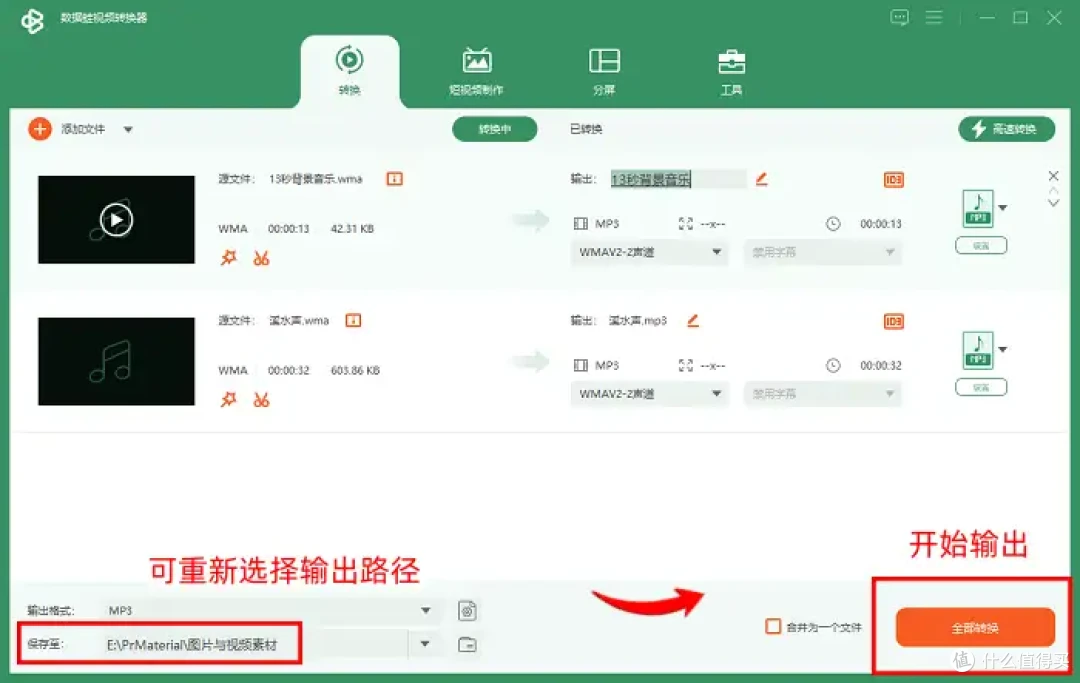Image resolution: width=1080 pixels, height=683 pixels.
Task: Open the hamburger menu in title bar
Action: click(934, 17)
